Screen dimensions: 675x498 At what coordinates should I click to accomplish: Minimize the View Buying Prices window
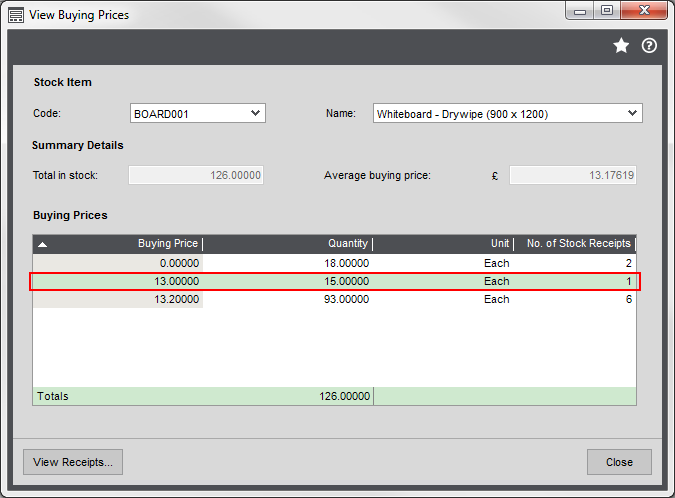click(x=579, y=11)
